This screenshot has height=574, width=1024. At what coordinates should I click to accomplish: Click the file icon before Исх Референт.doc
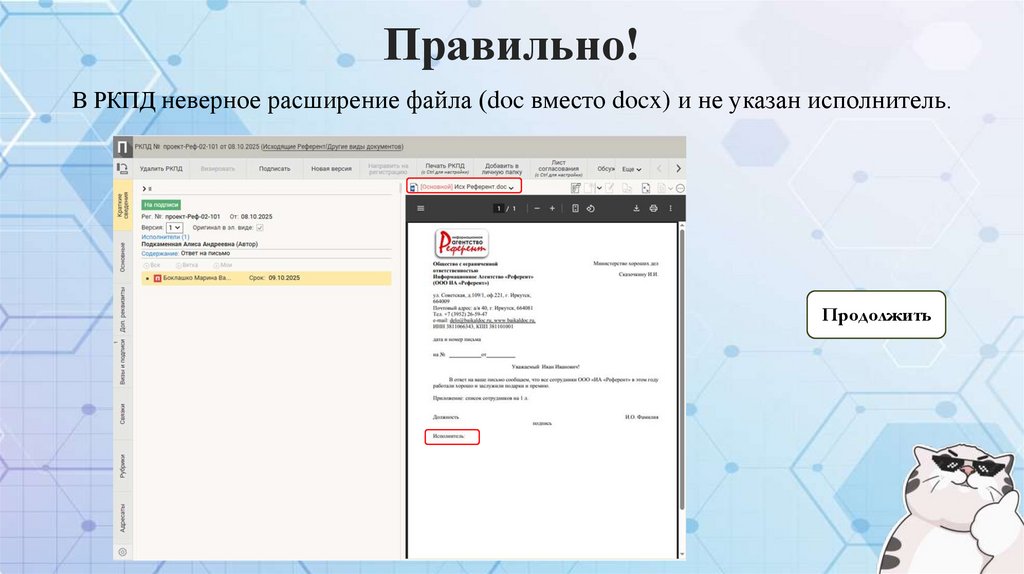(x=413, y=187)
